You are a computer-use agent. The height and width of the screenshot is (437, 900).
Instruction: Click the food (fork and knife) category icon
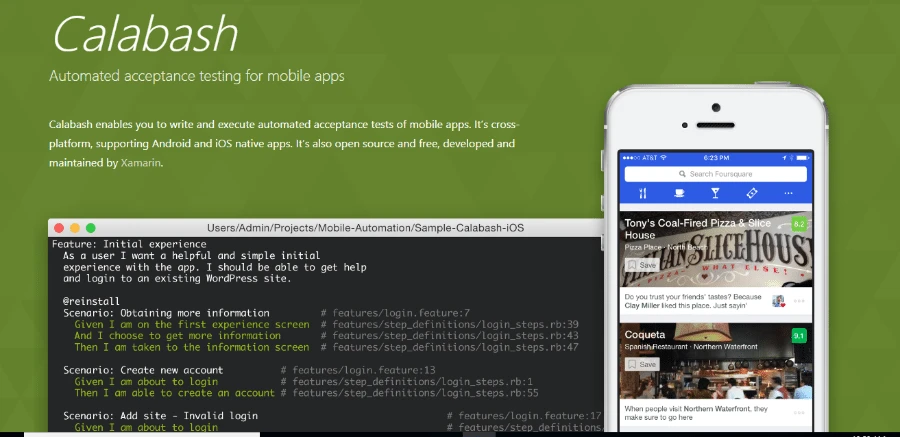644,193
